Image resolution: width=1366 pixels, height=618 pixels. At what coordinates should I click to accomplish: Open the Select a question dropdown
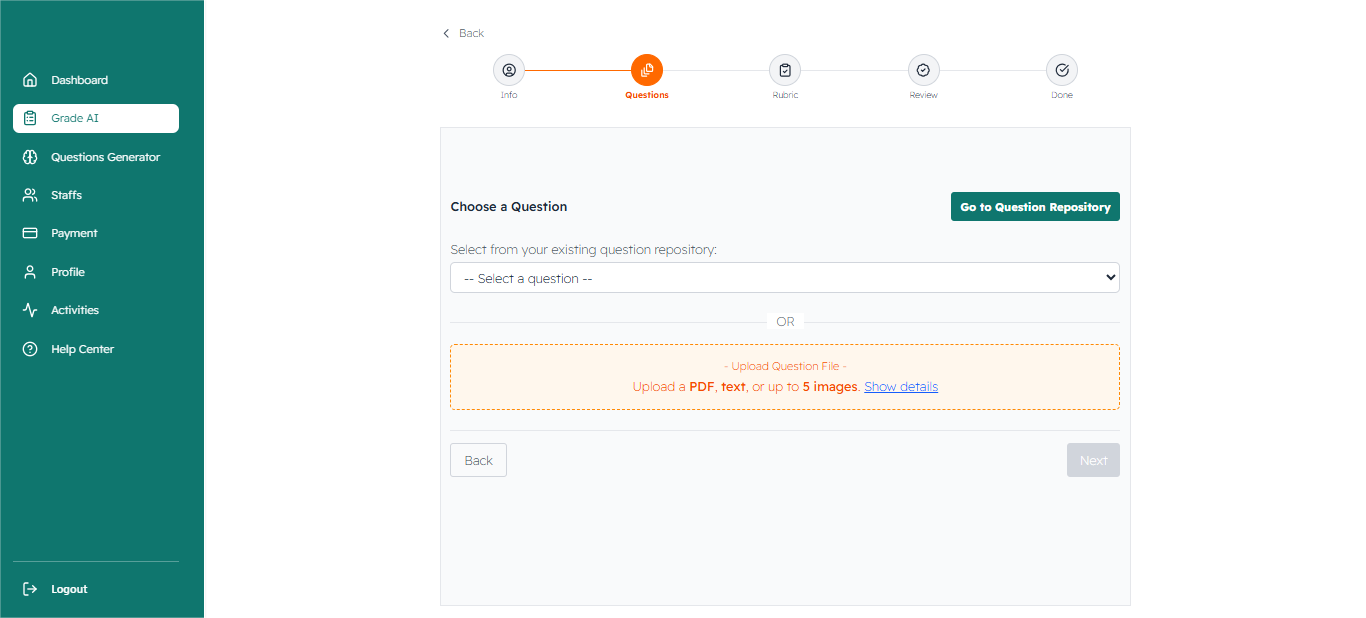pos(784,278)
